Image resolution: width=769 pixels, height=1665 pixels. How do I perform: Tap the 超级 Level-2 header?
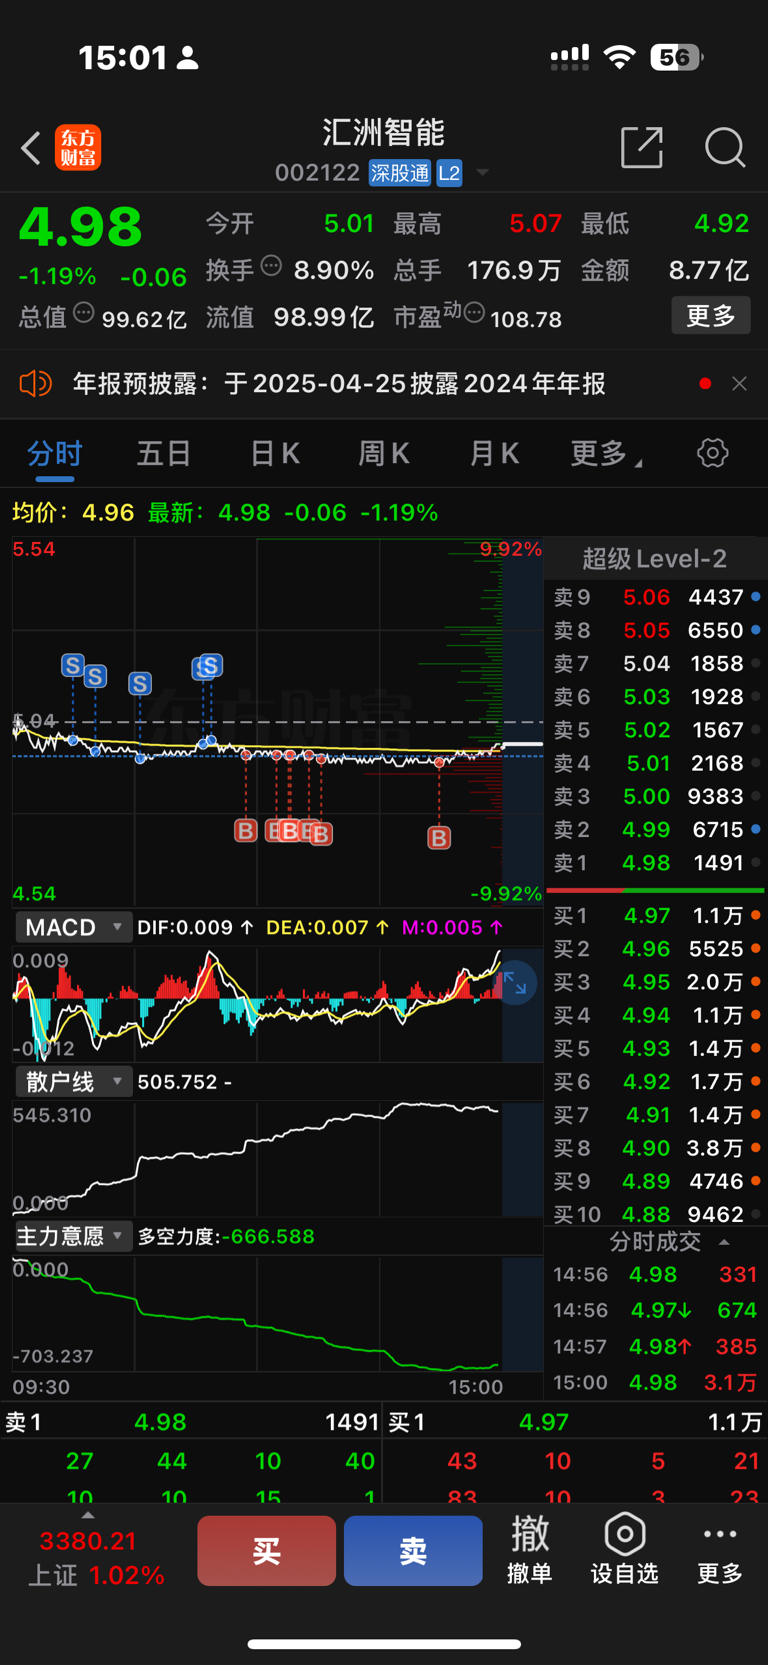[x=655, y=558]
